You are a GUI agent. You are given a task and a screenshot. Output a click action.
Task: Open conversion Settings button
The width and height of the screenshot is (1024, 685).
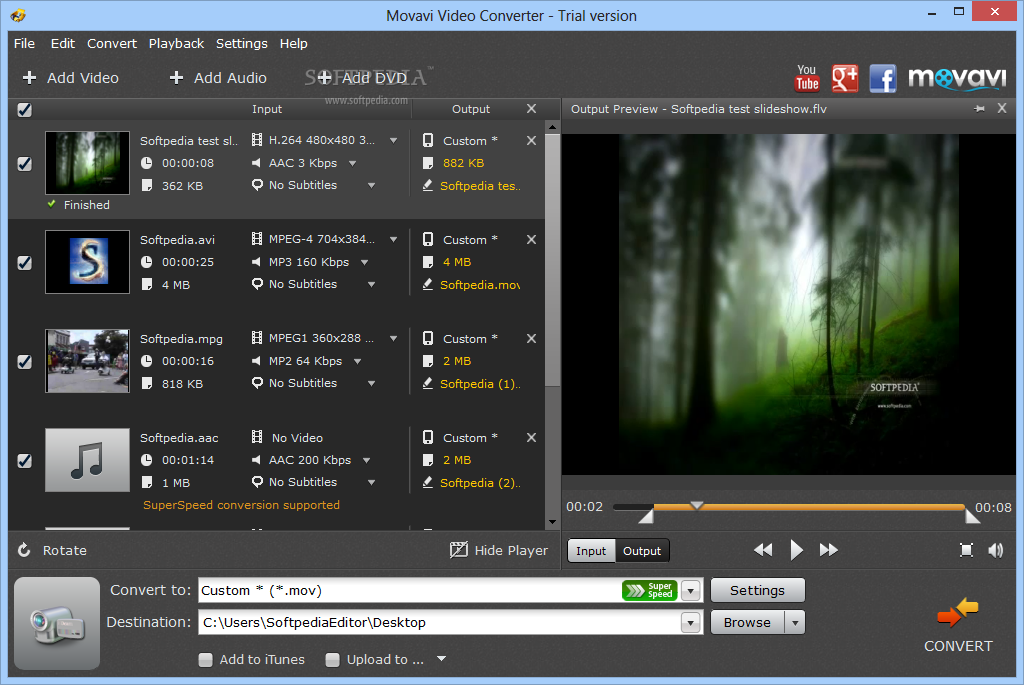pyautogui.click(x=758, y=590)
